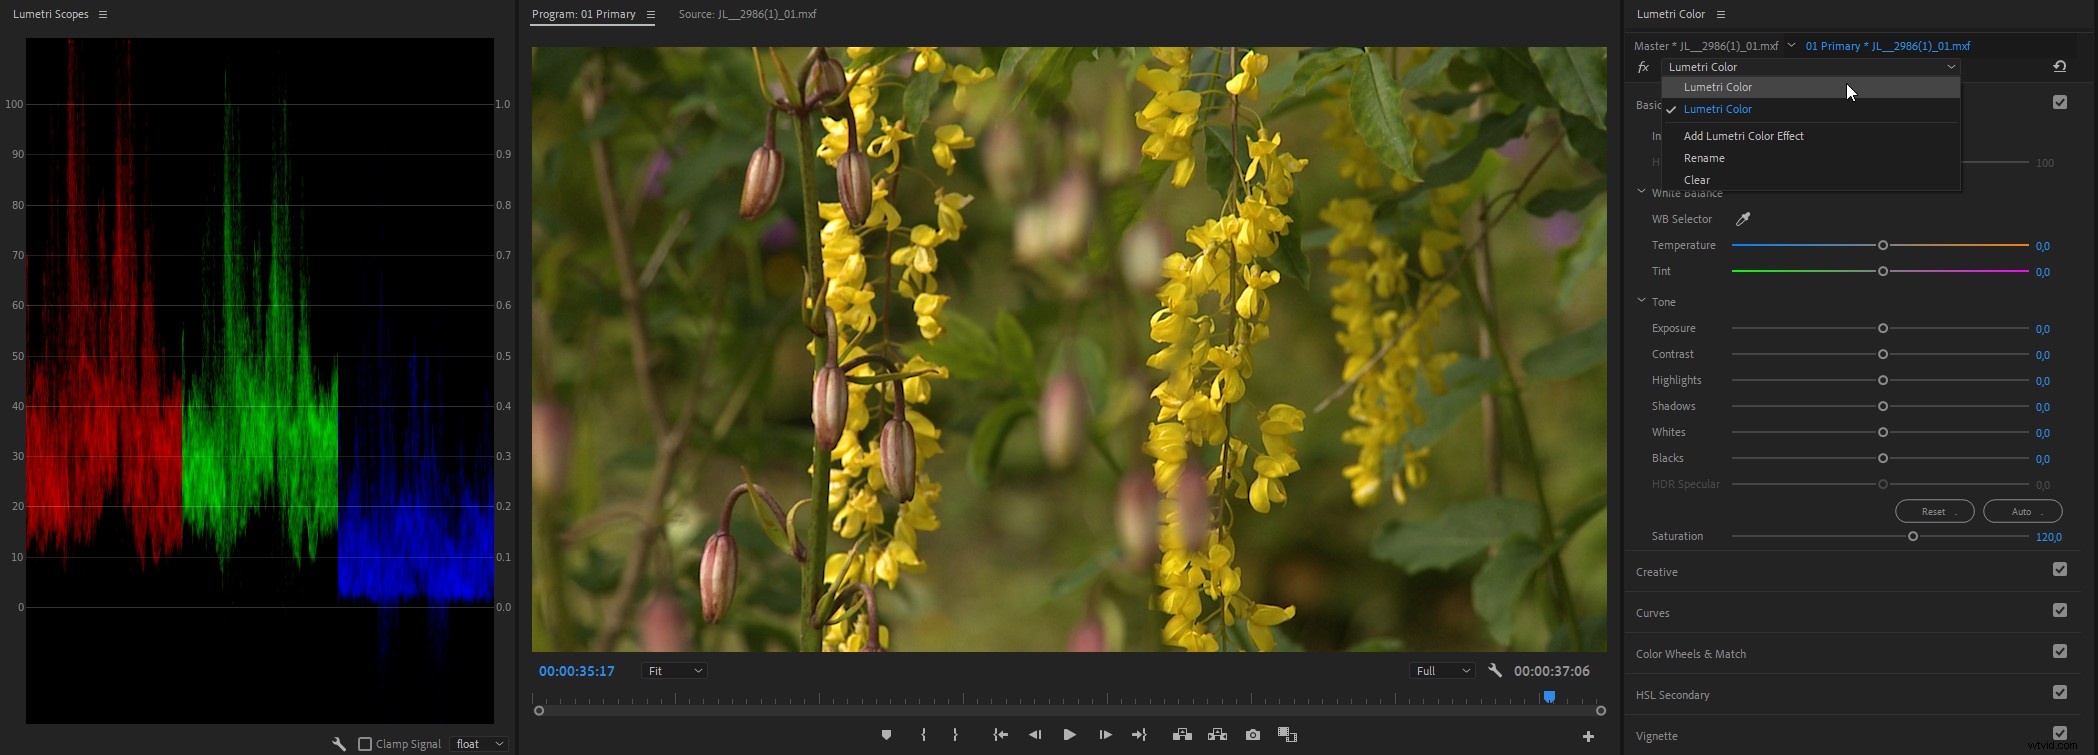Click the Mark Out bracket icon

[956, 735]
